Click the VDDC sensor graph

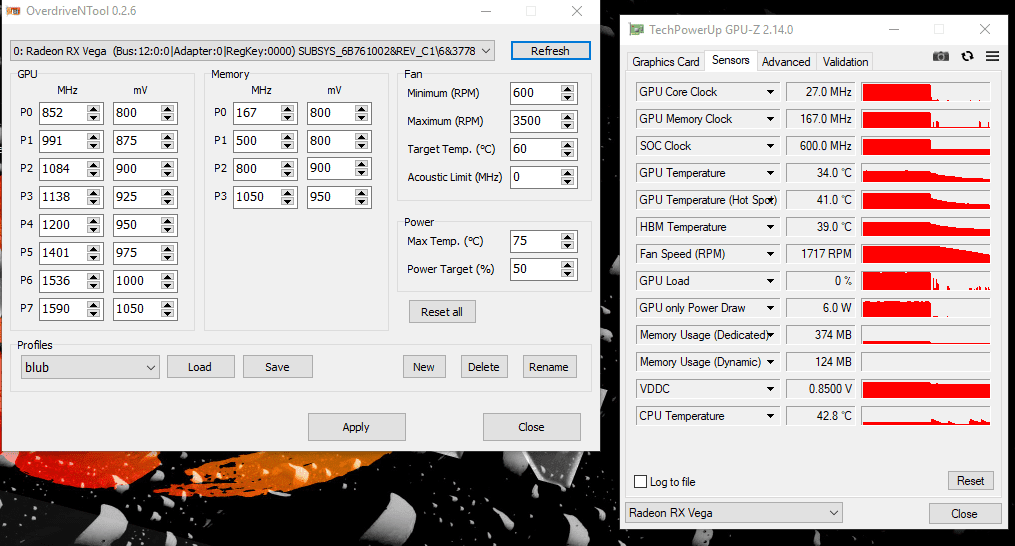tap(926, 389)
